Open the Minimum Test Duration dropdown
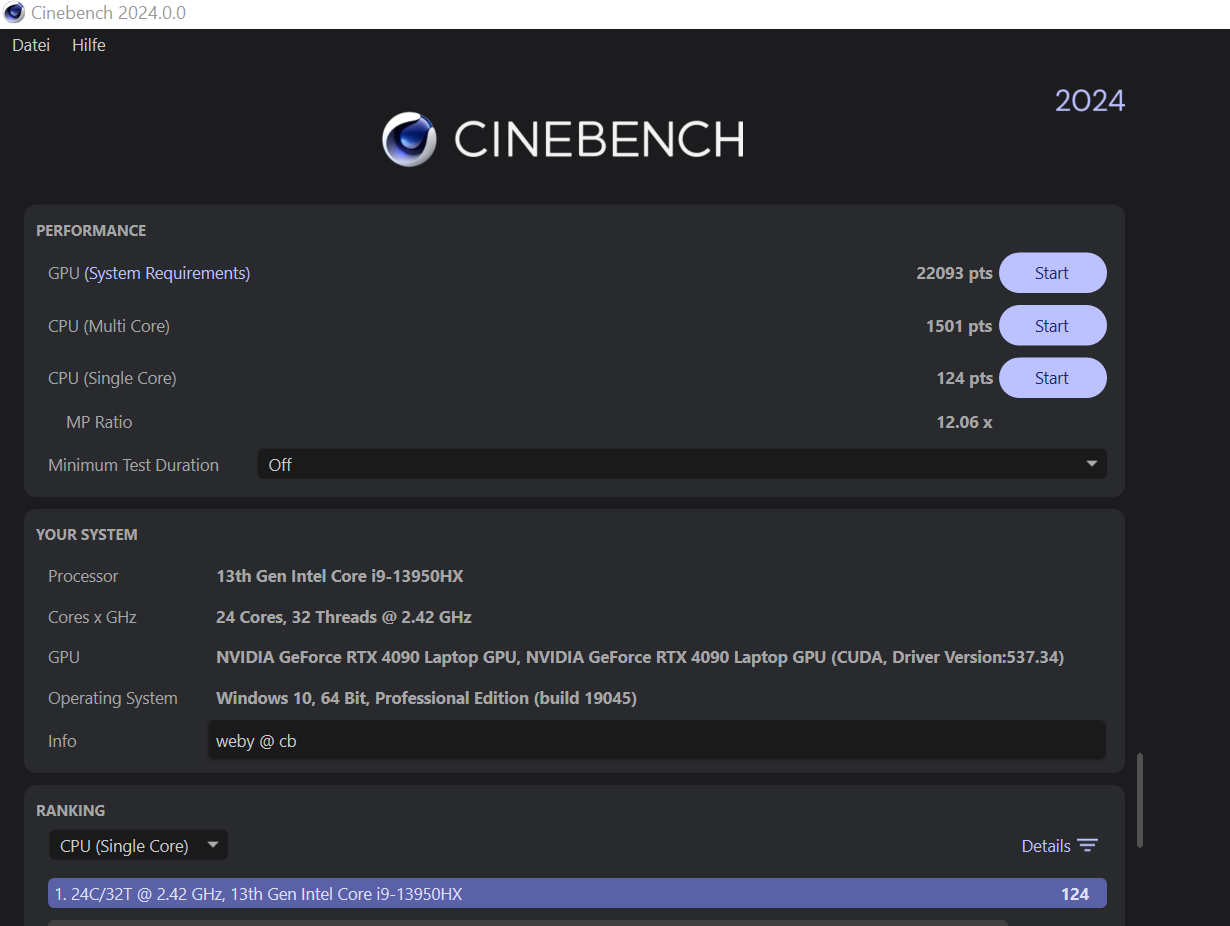 click(x=682, y=464)
